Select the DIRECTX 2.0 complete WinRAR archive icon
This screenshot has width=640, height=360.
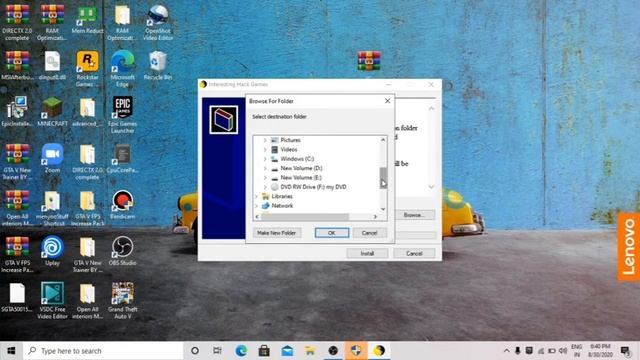[17, 16]
